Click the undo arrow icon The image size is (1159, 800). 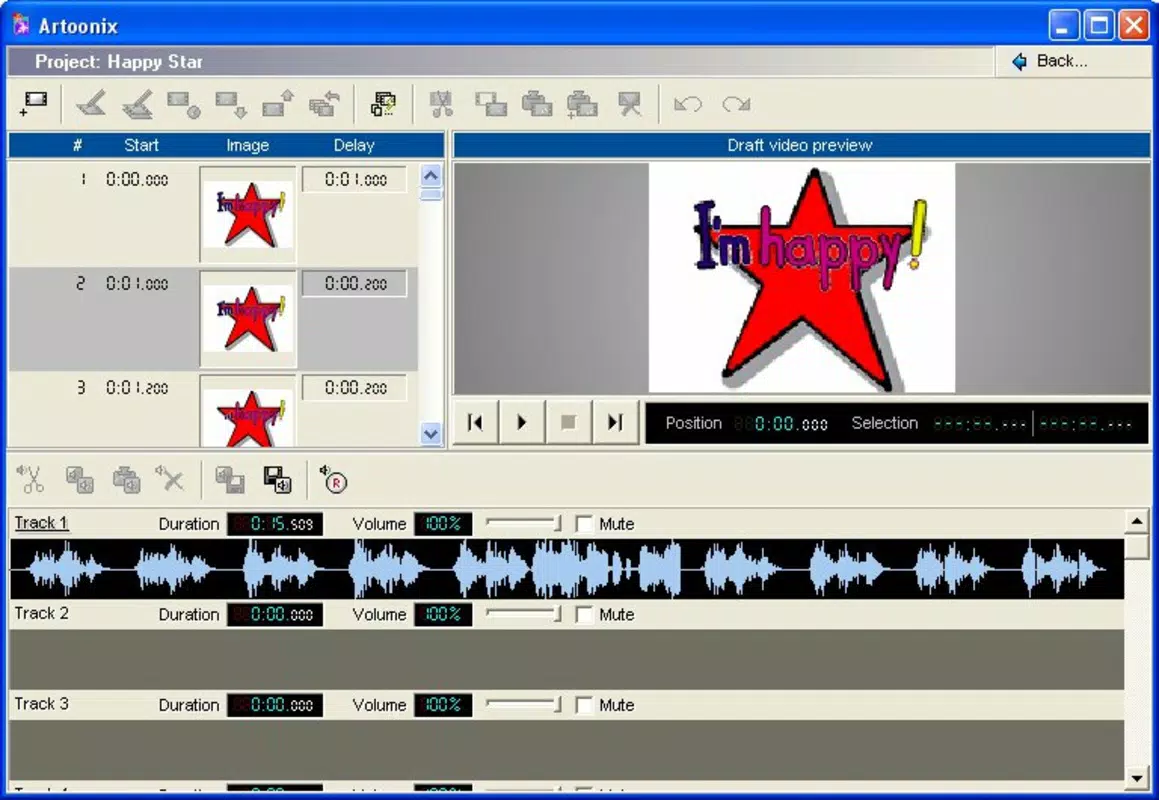coord(688,104)
